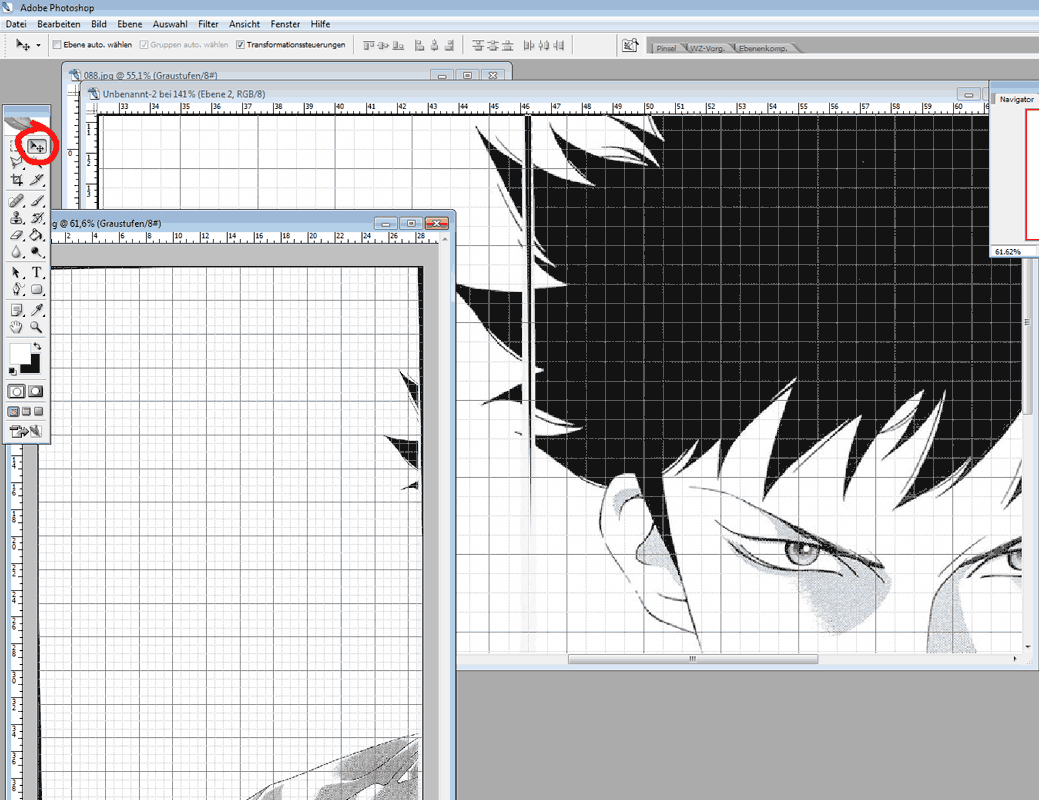Select Full Screen with Menu Bar mode
The height and width of the screenshot is (800, 1039).
point(27,412)
